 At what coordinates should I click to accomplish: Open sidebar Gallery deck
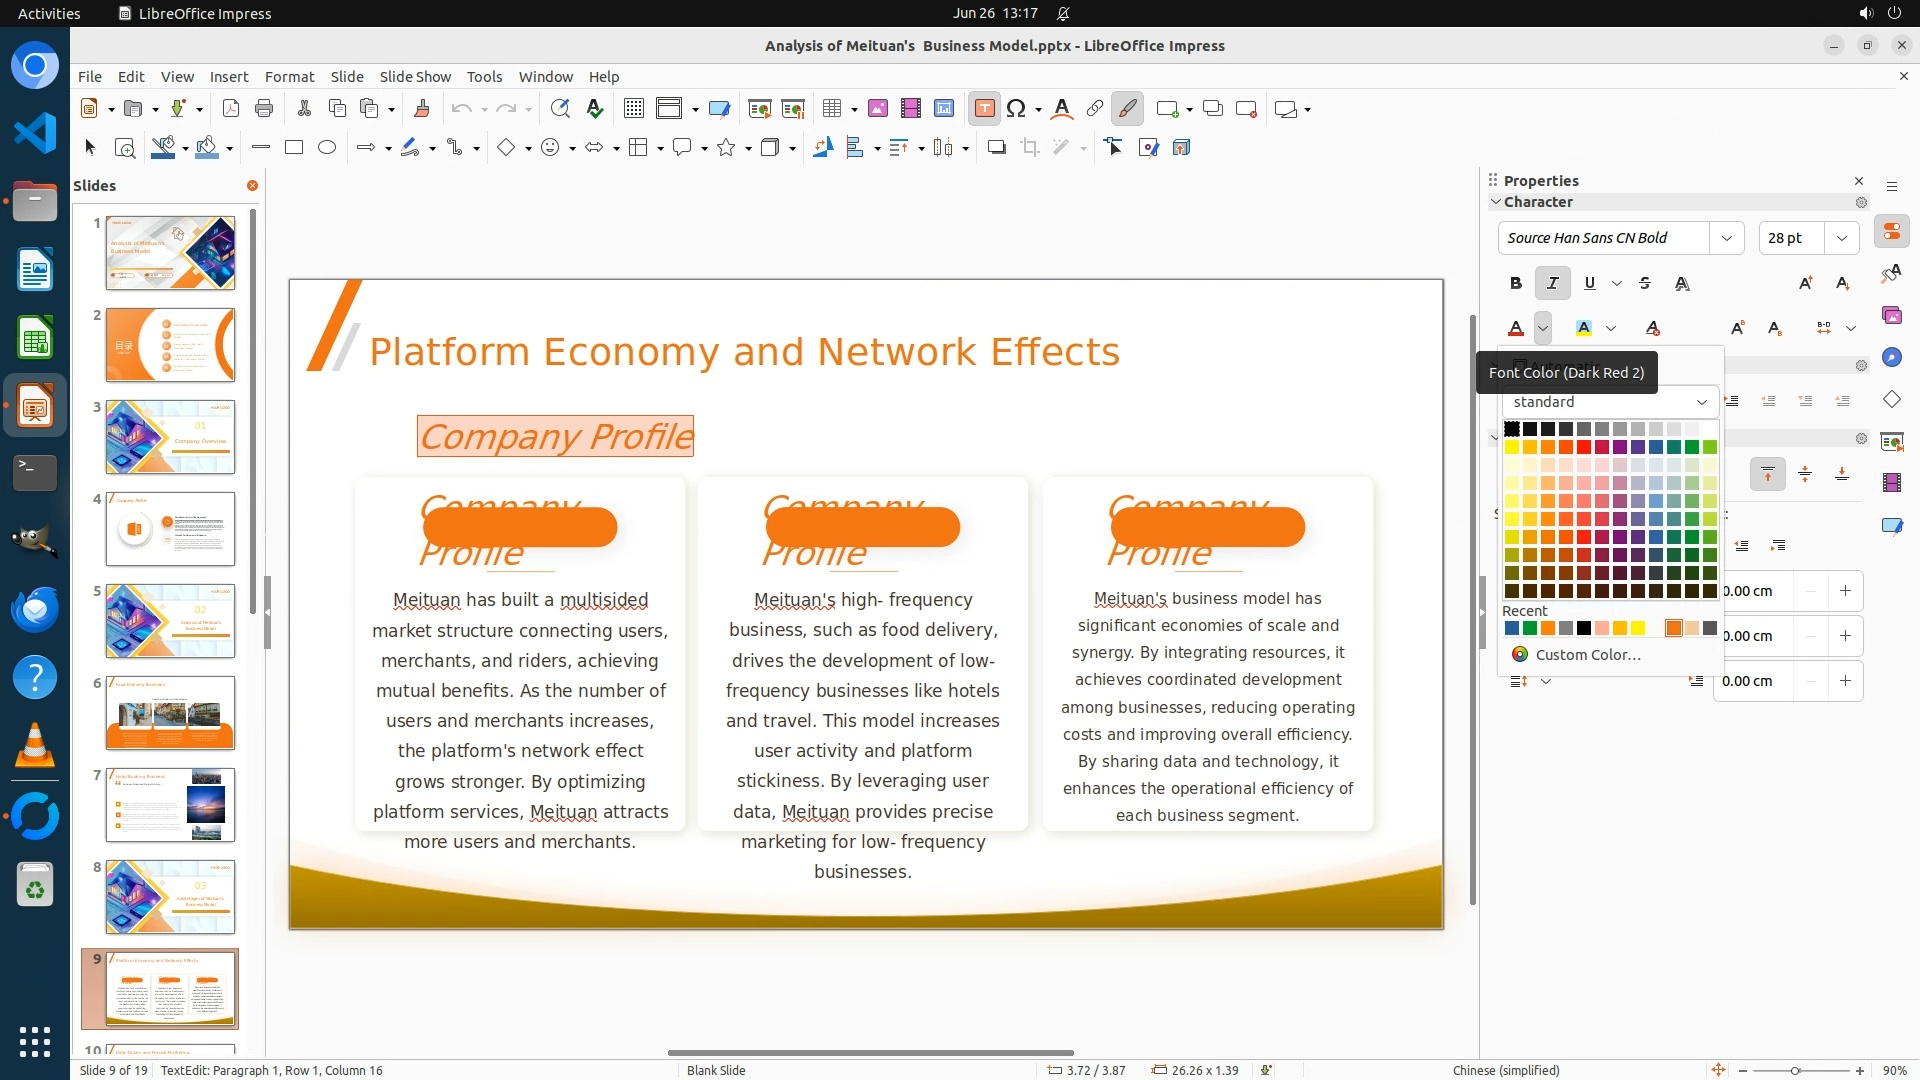pyautogui.click(x=1891, y=316)
